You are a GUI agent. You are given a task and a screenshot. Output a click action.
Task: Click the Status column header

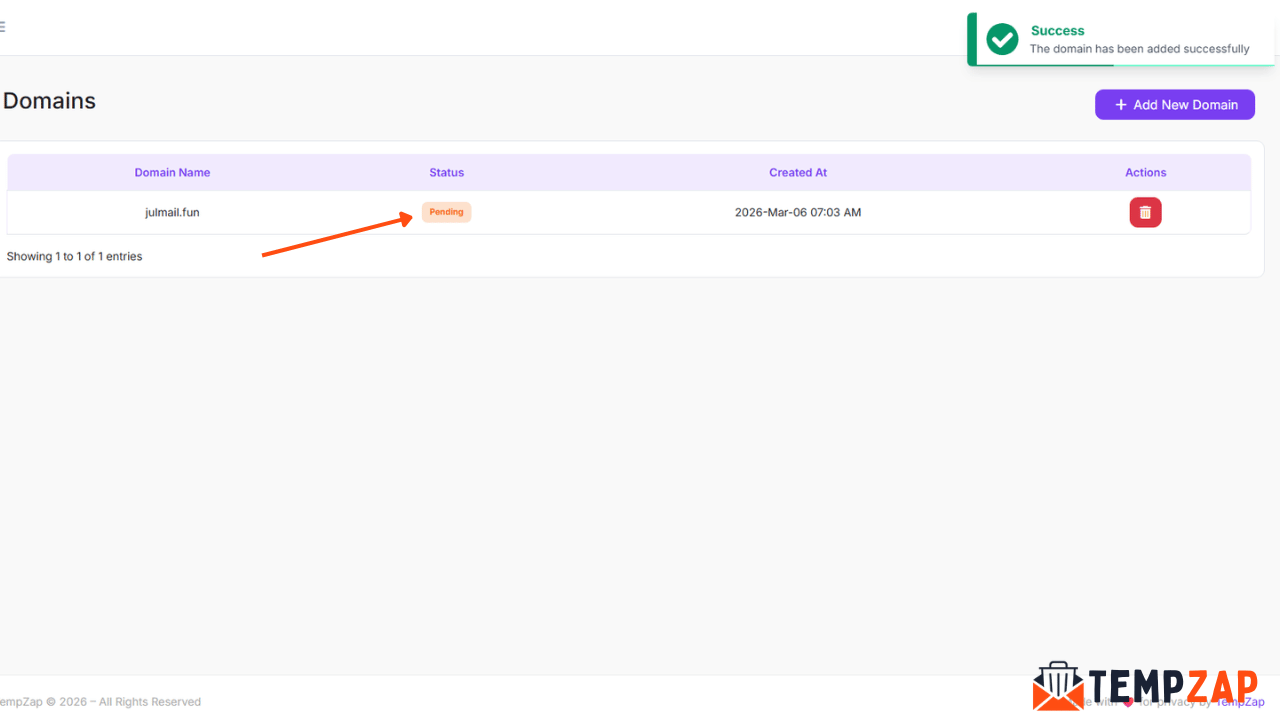(x=446, y=172)
